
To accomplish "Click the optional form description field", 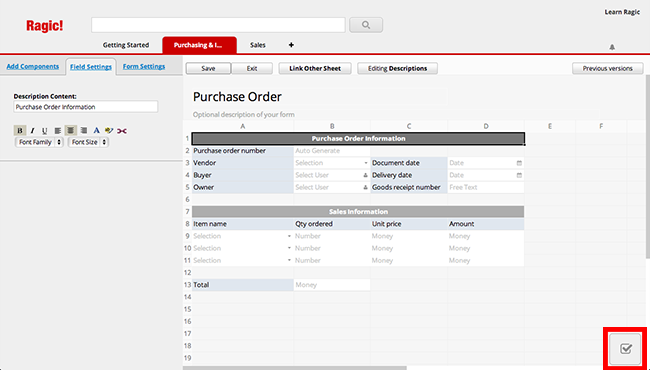I will (x=244, y=115).
